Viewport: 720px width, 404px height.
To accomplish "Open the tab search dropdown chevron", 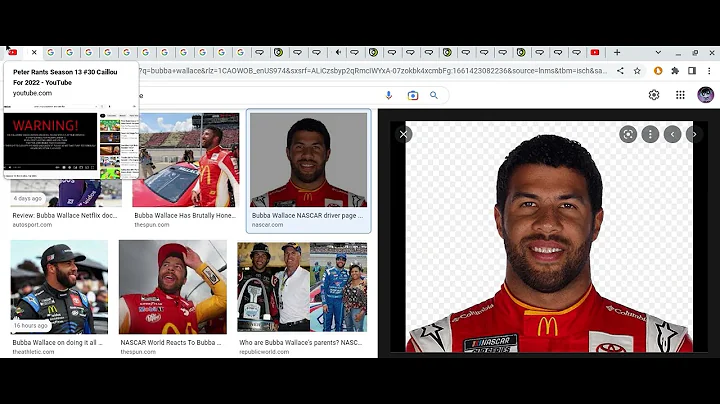I will coord(658,52).
